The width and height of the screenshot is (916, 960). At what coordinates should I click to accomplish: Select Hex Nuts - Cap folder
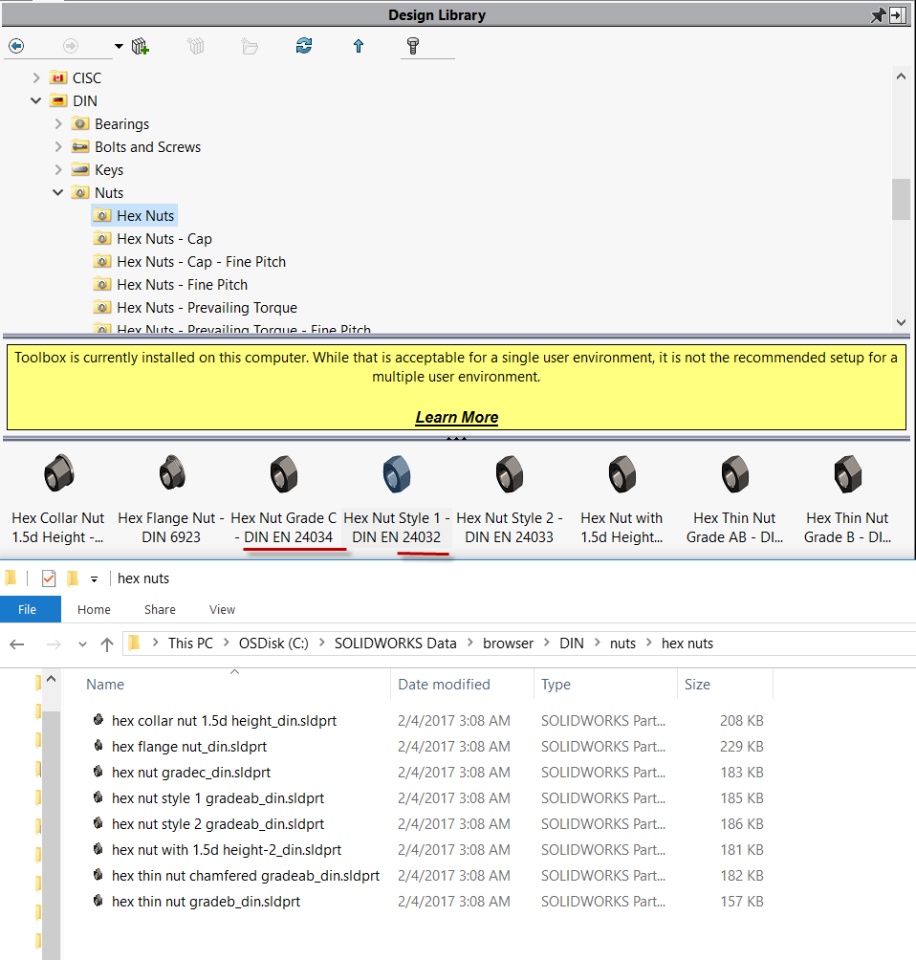[164, 239]
